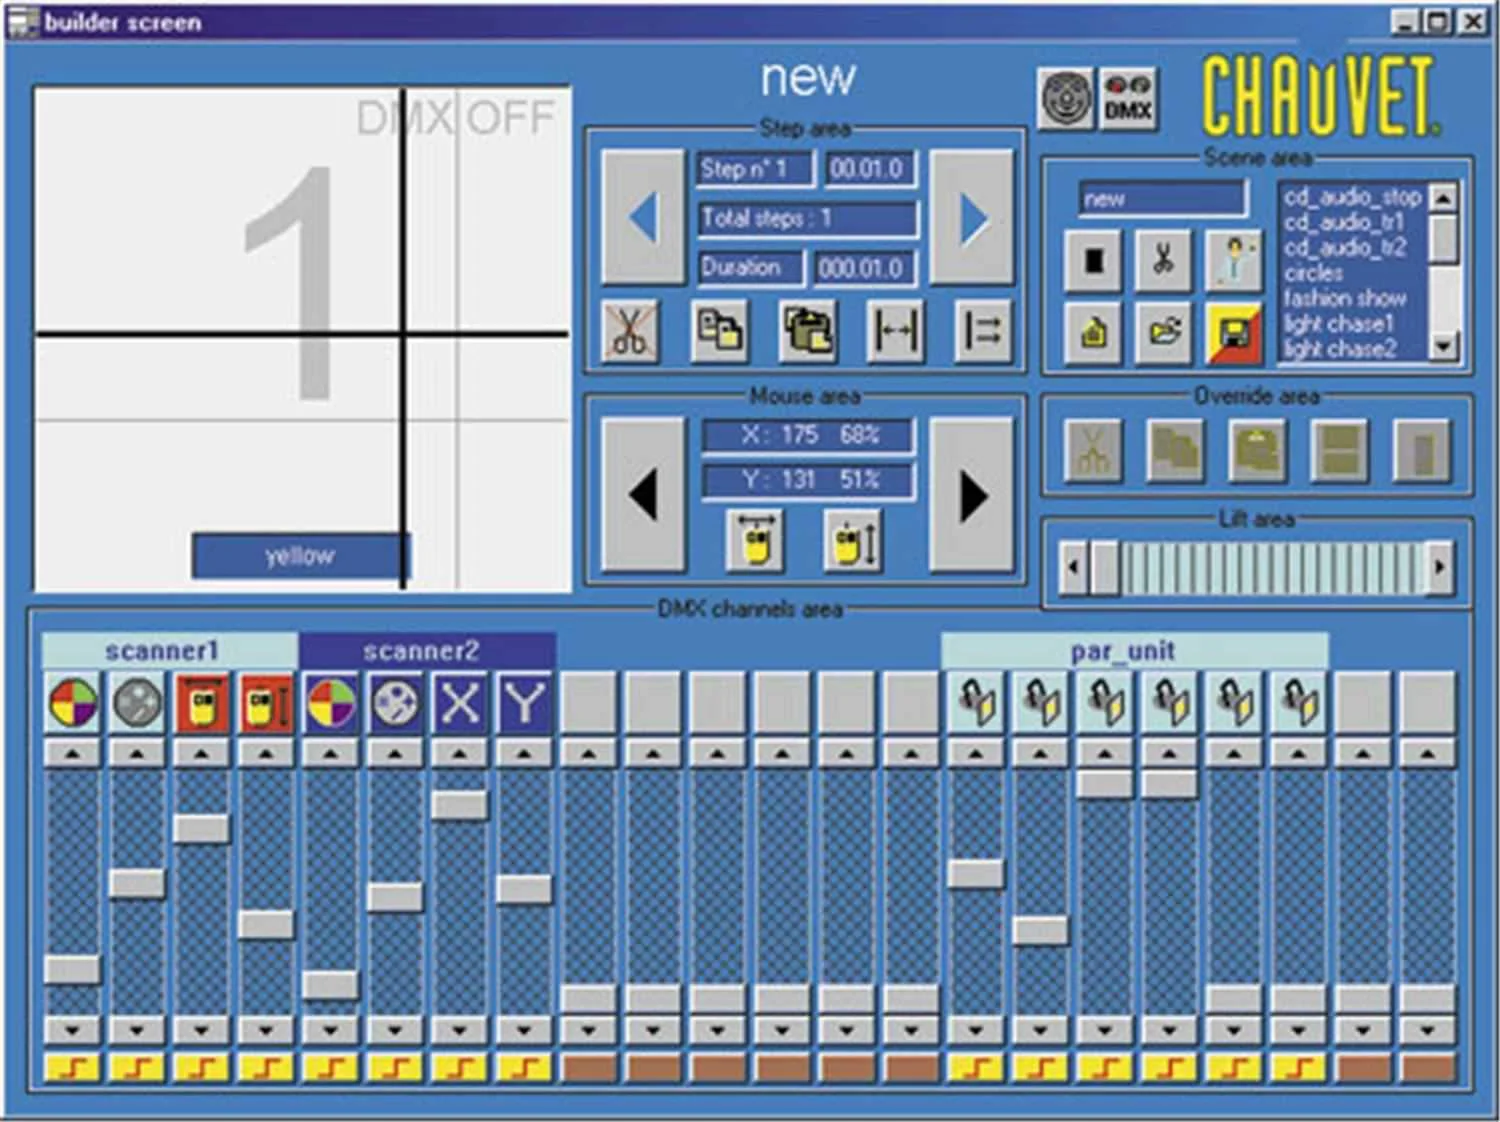Click the Lift area slider thumb
This screenshot has height=1122, width=1500.
click(1104, 567)
